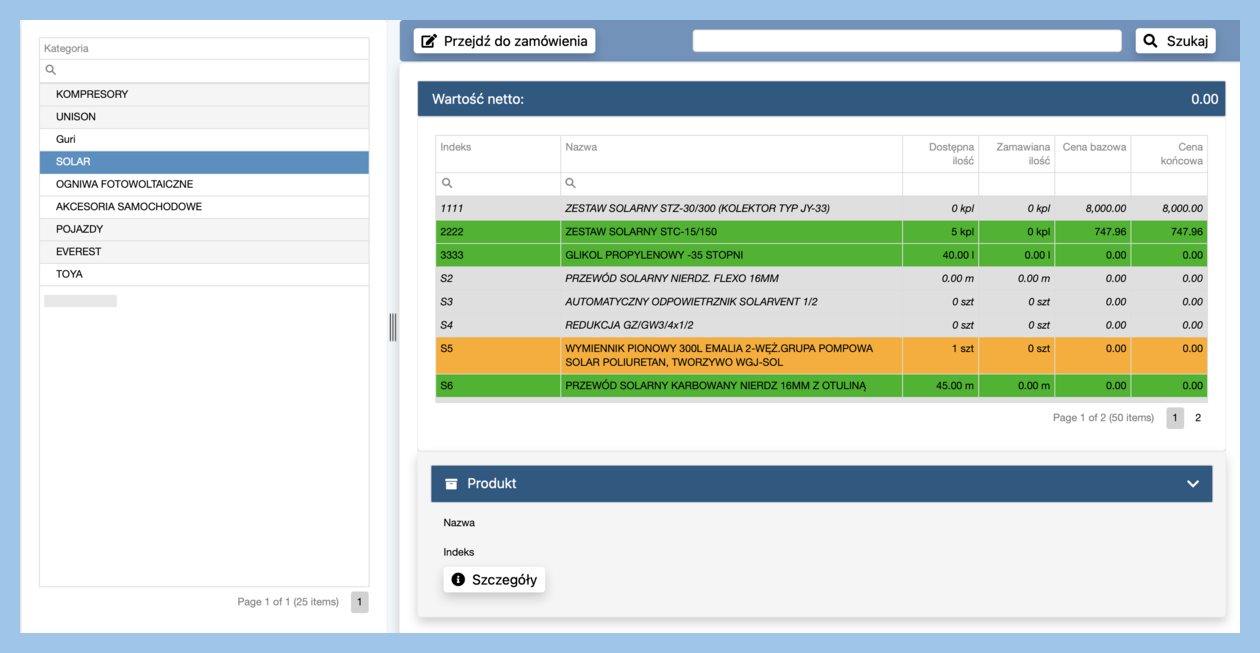This screenshot has height=653, width=1260.
Task: Select the KOMPRESORY category
Action: click(x=92, y=94)
